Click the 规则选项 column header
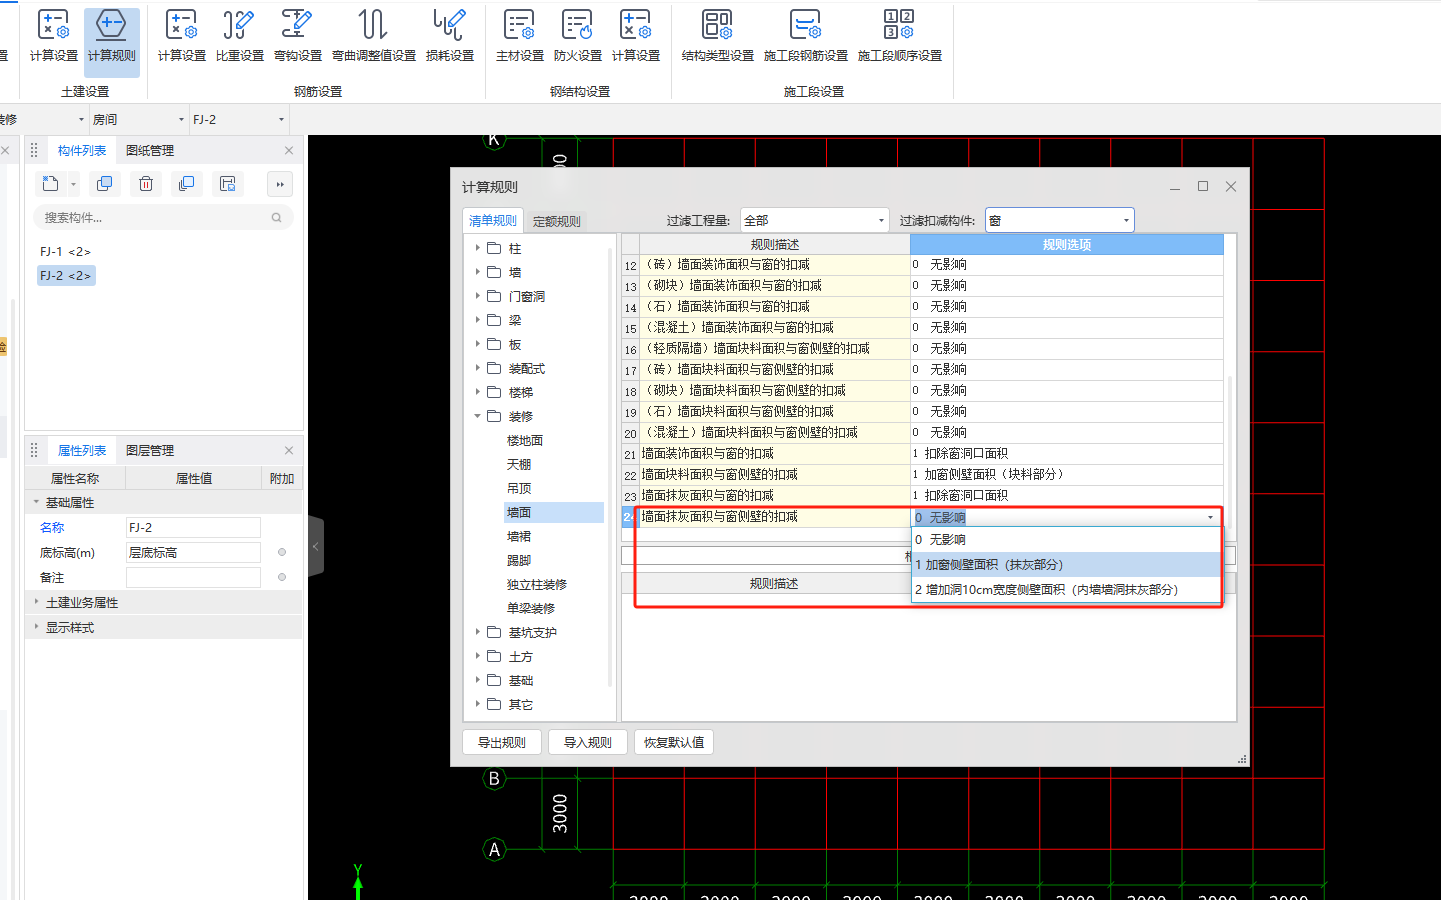This screenshot has width=1441, height=900. [x=1067, y=244]
